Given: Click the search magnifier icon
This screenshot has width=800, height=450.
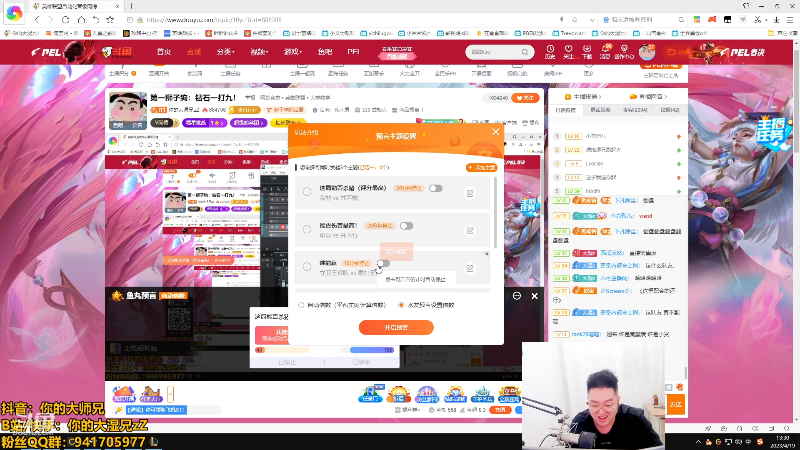Looking at the screenshot, I should [x=525, y=52].
